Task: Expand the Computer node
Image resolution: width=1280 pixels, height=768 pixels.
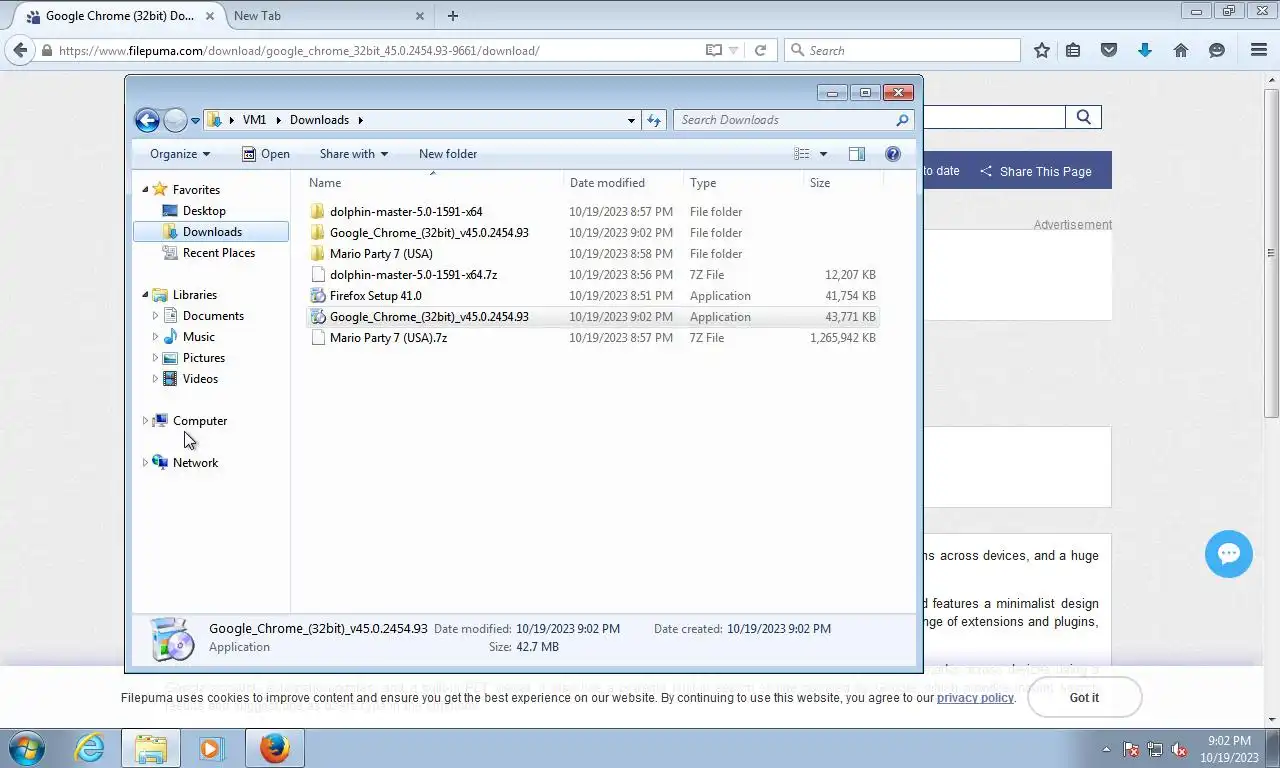Action: point(145,421)
